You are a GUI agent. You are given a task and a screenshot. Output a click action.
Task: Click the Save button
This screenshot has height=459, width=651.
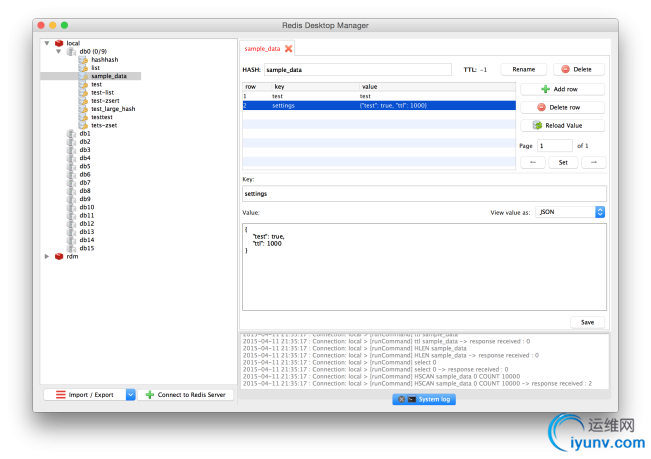[587, 322]
